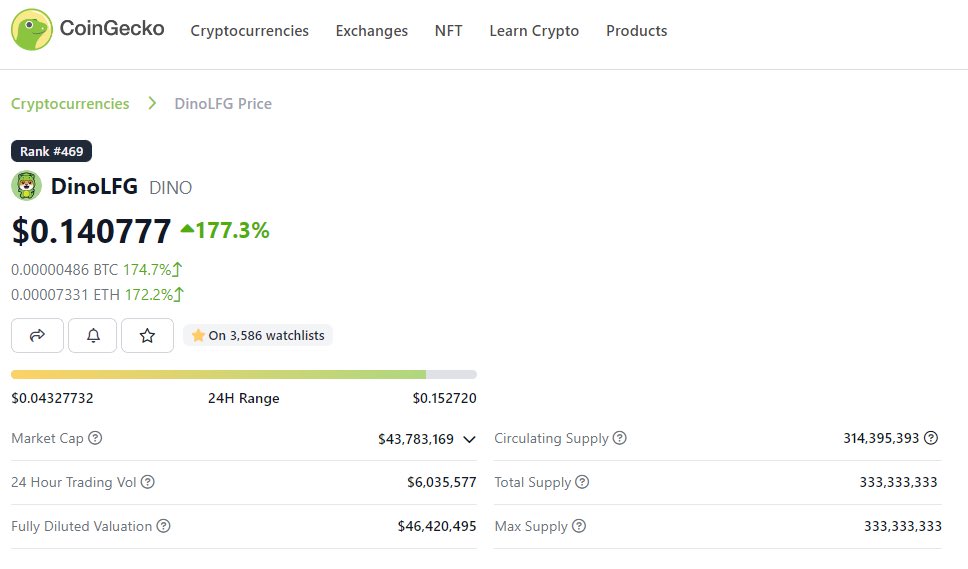
Task: Click the DinoLFG coin name heading
Action: click(94, 186)
